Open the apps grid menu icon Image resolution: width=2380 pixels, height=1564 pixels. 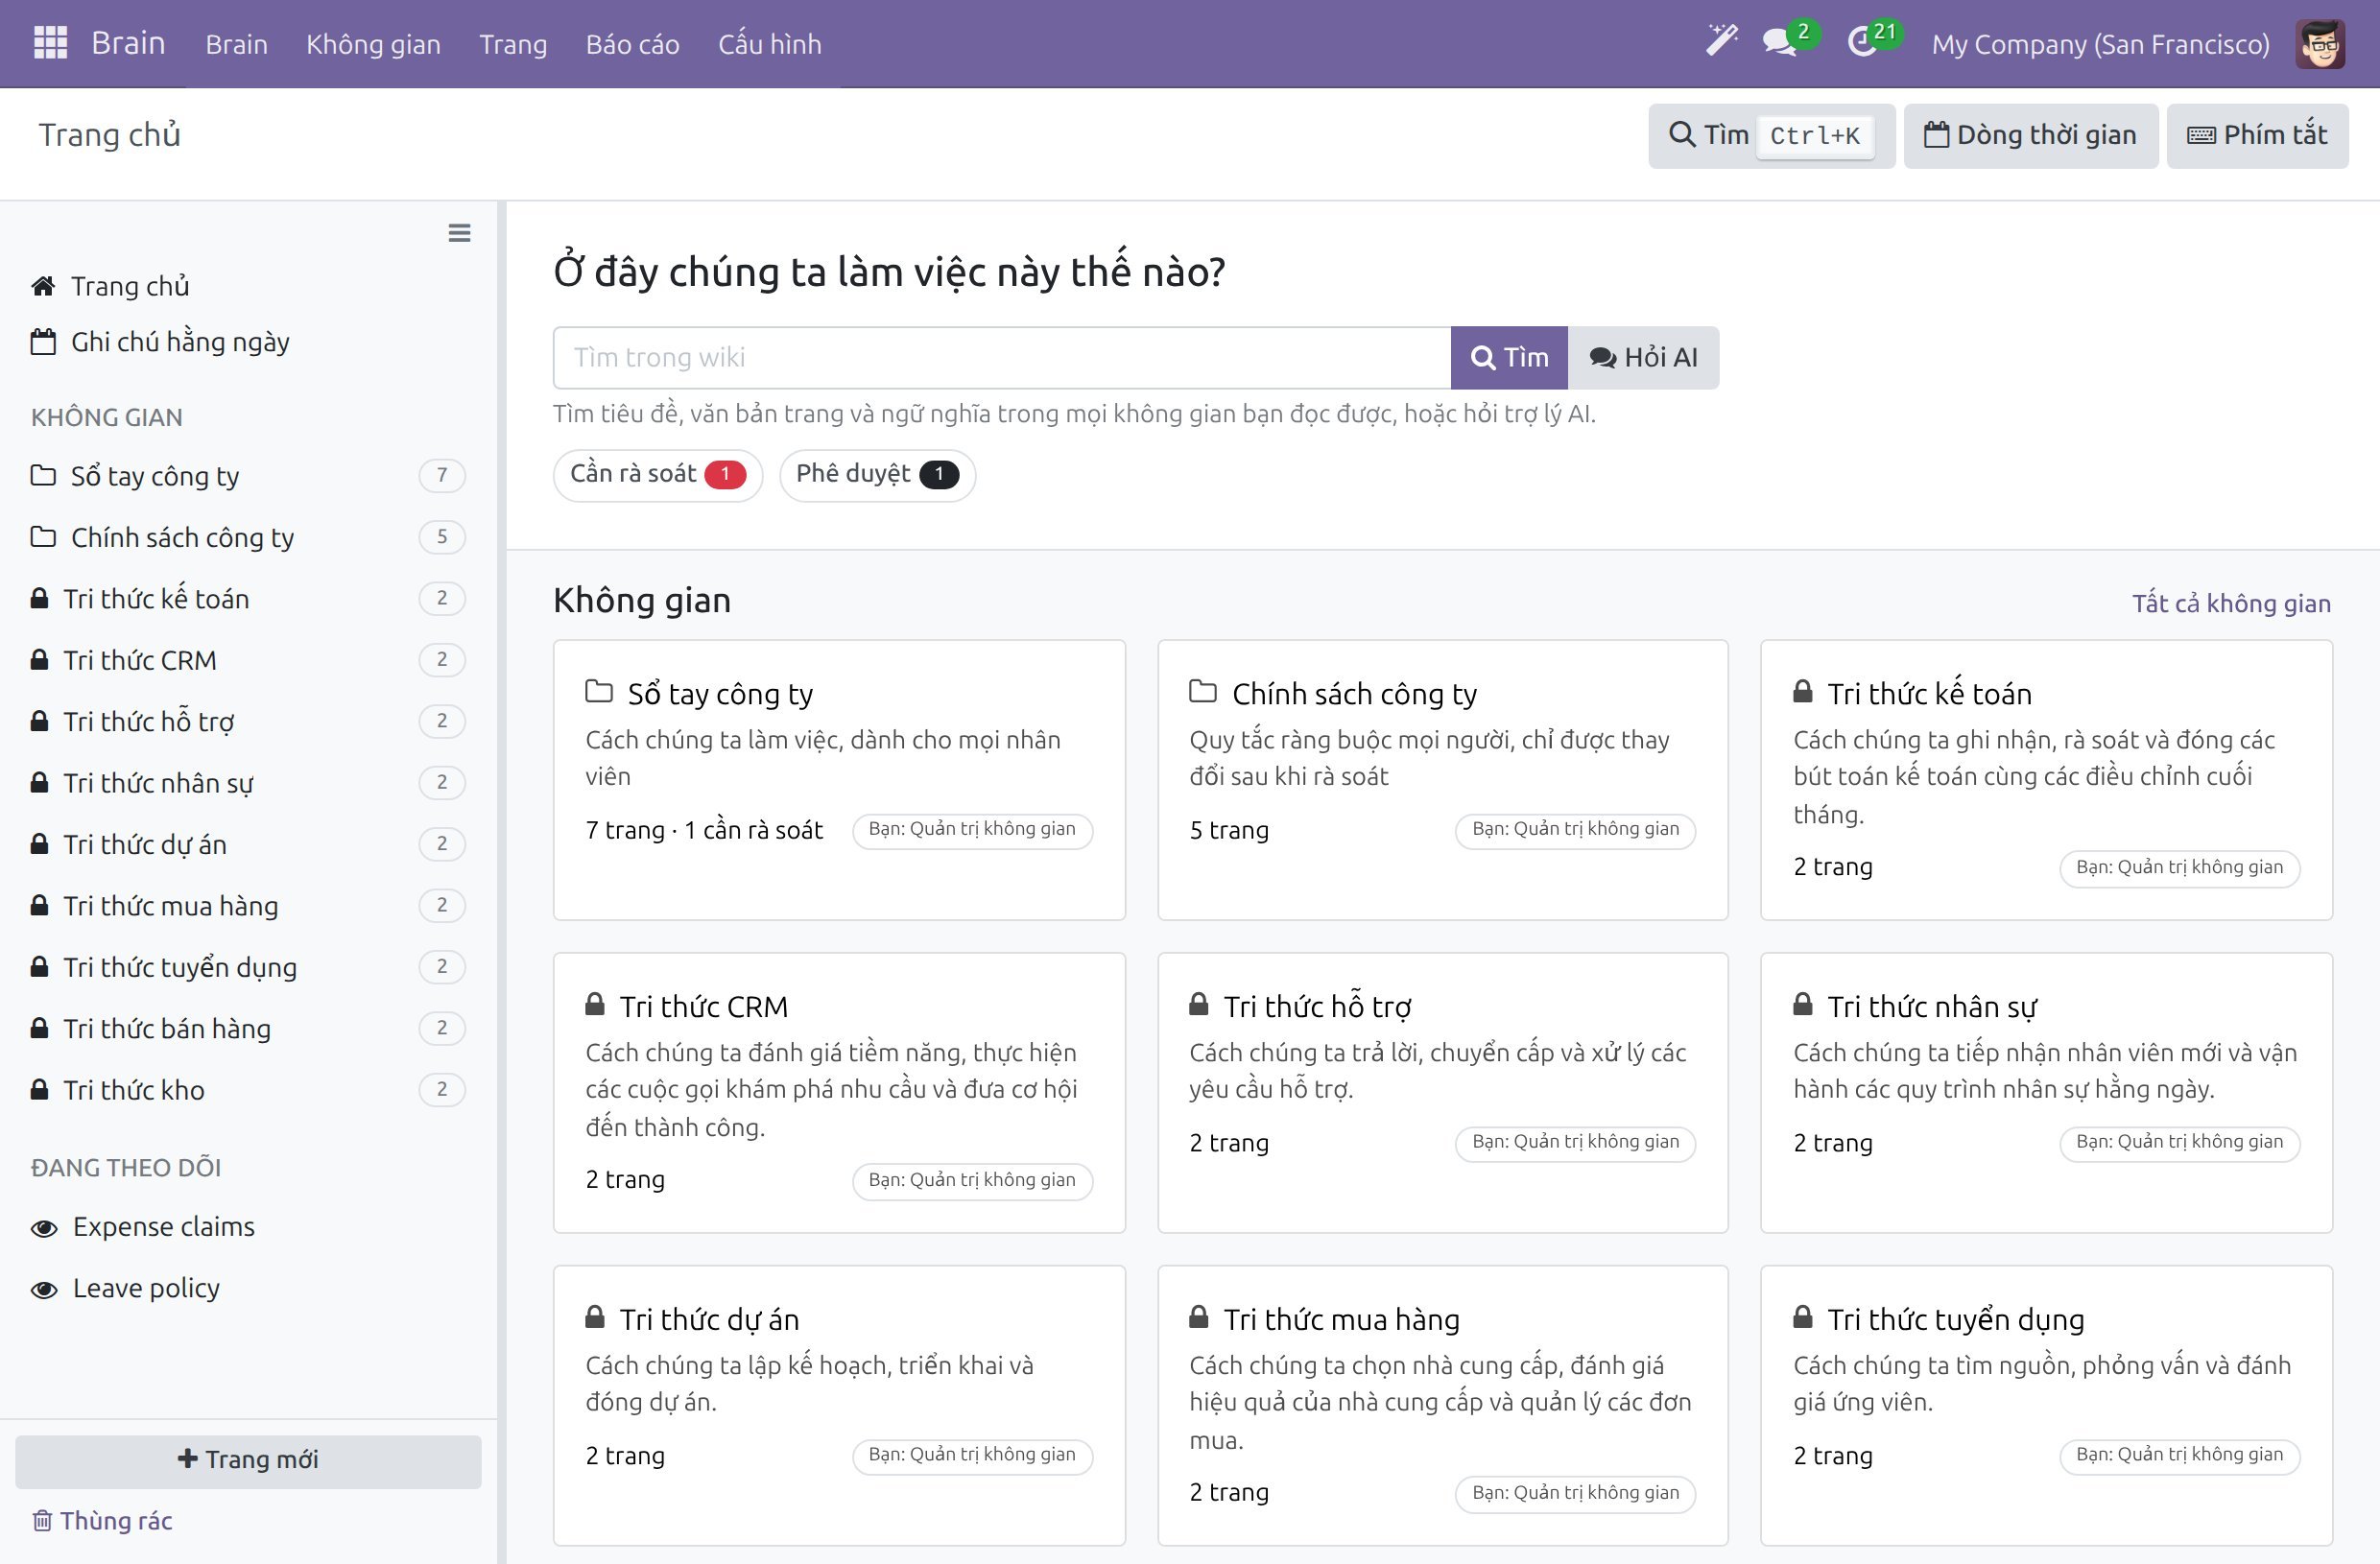click(x=50, y=43)
